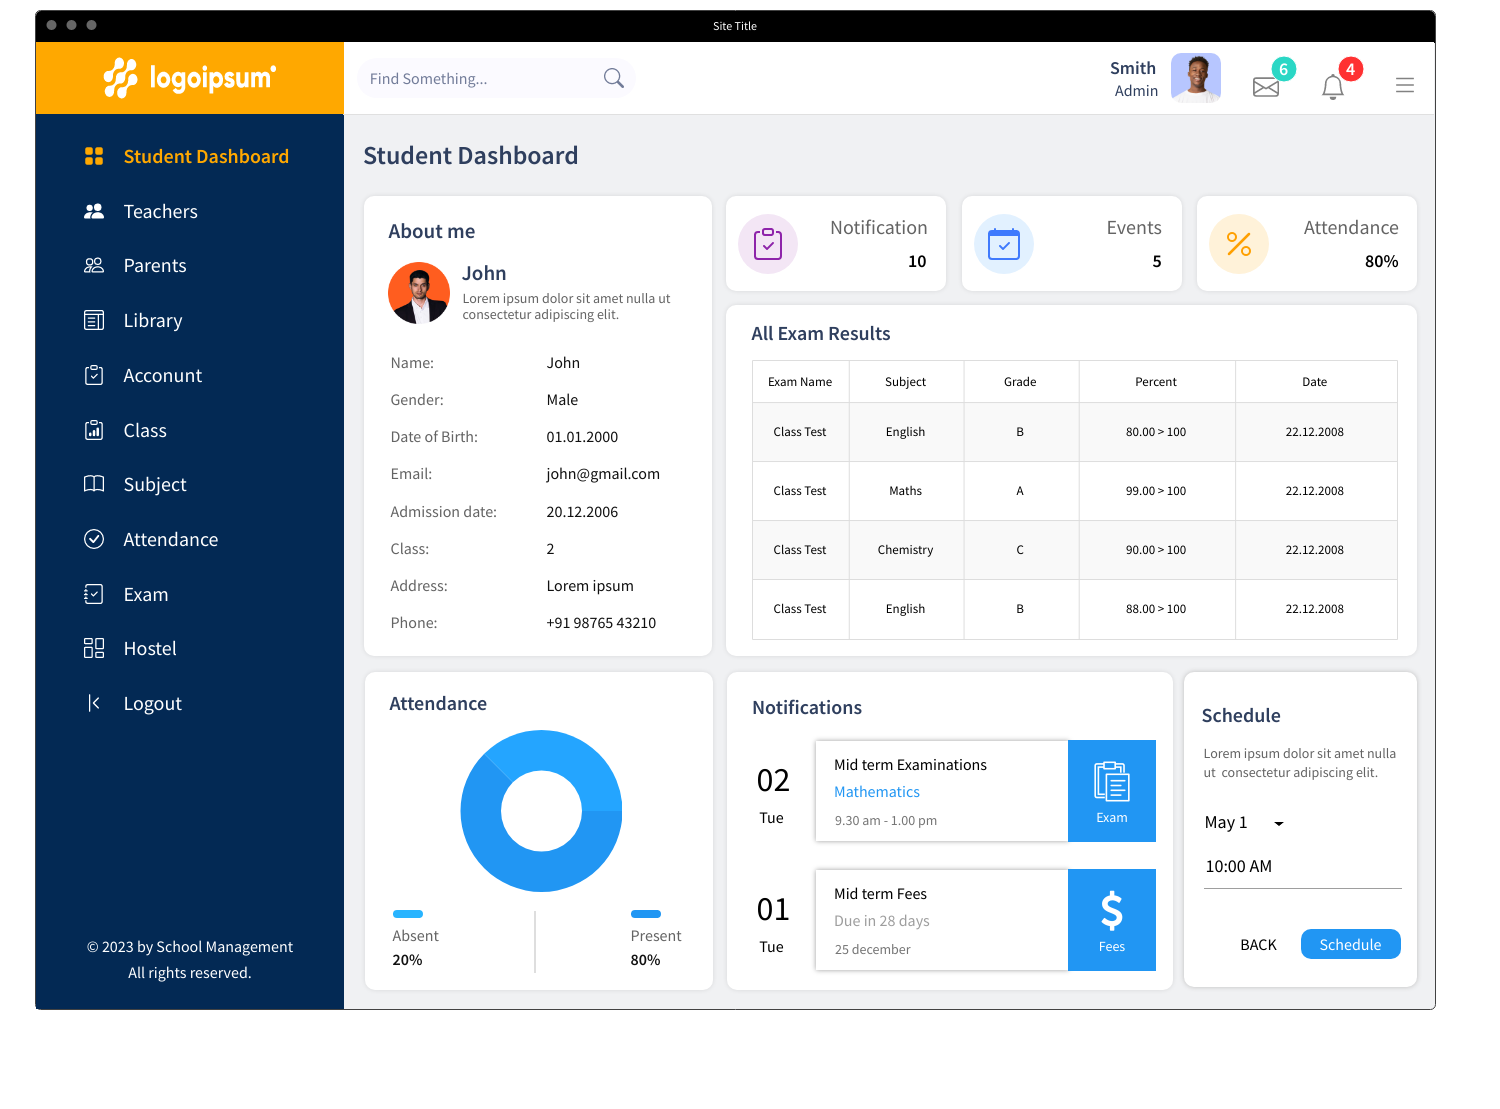Switch to the Student Dashboard menu item
Screen dimensions: 1500x1109
(x=205, y=156)
